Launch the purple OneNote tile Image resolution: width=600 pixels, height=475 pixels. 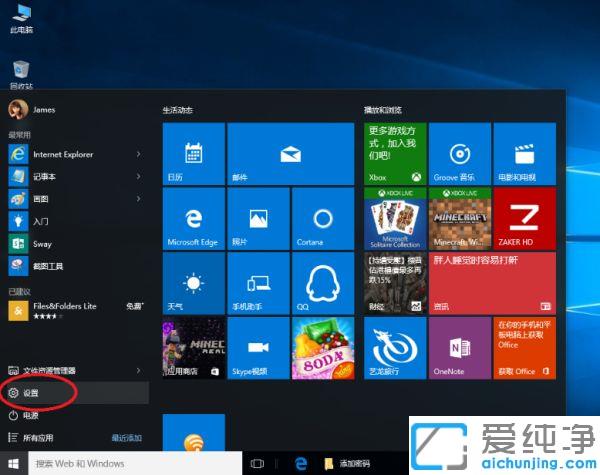(460, 348)
